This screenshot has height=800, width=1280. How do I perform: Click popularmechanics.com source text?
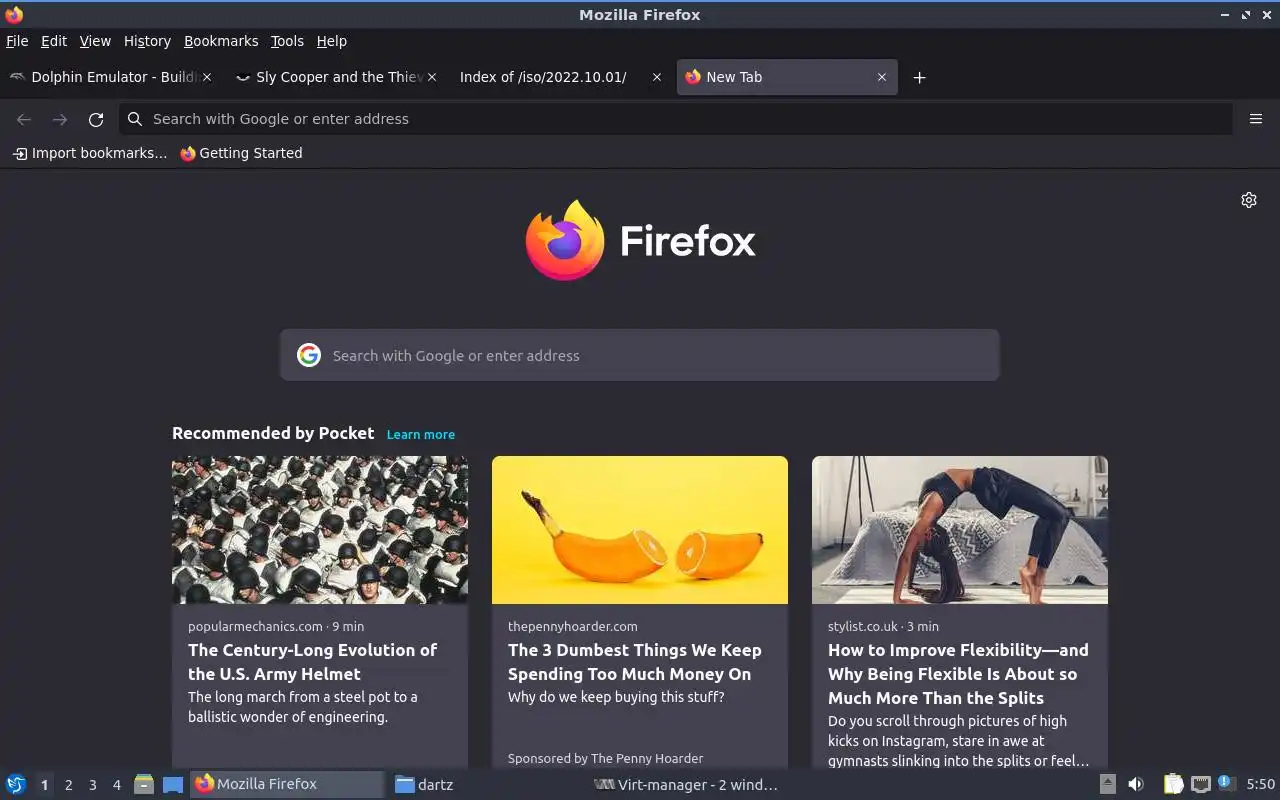[x=255, y=626]
